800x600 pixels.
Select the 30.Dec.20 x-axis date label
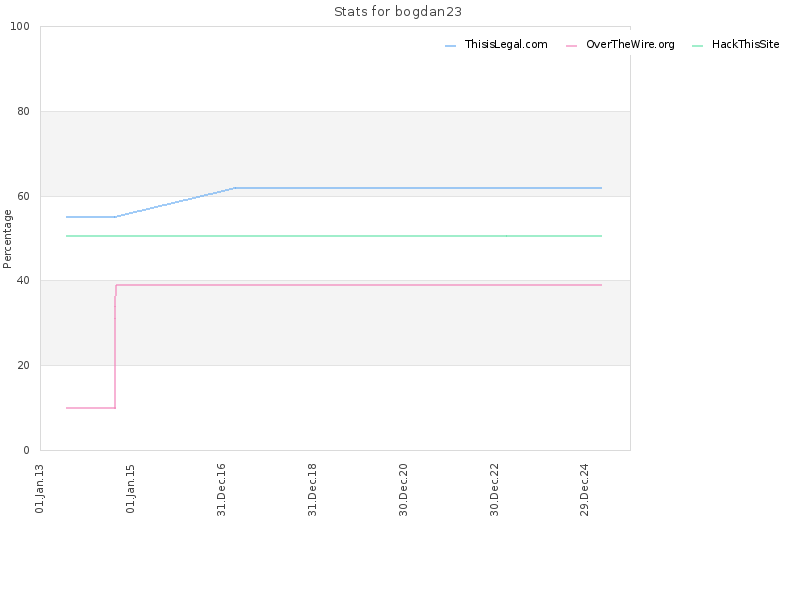click(x=403, y=490)
